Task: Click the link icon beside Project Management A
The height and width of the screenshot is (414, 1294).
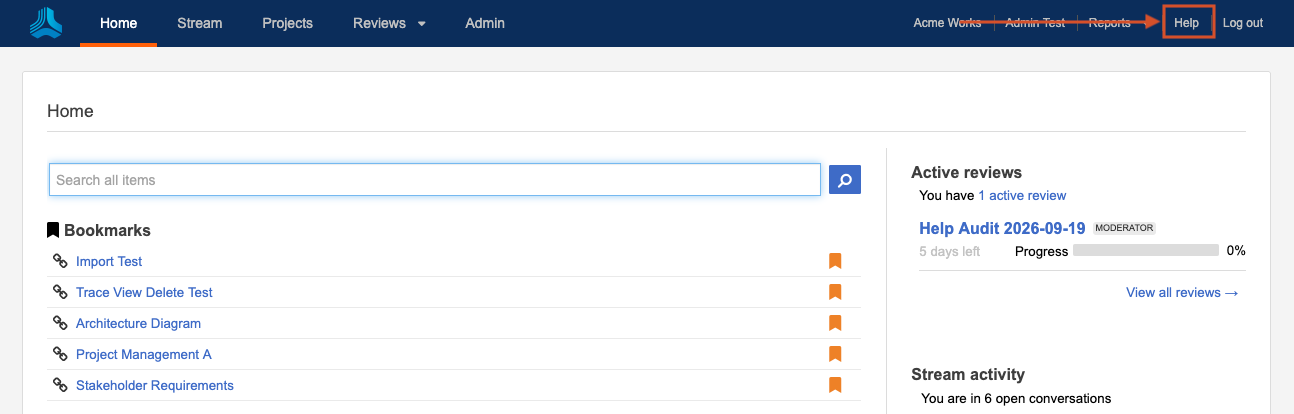Action: 60,354
